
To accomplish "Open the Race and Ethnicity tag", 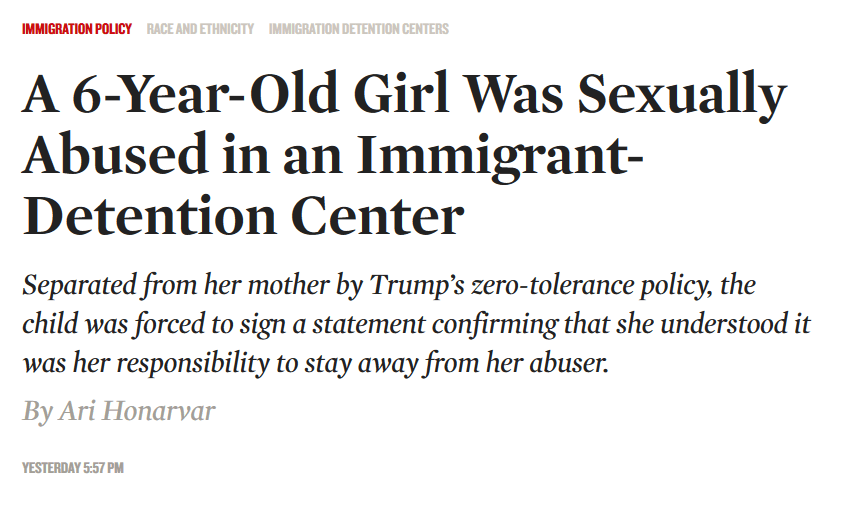I will coord(200,29).
